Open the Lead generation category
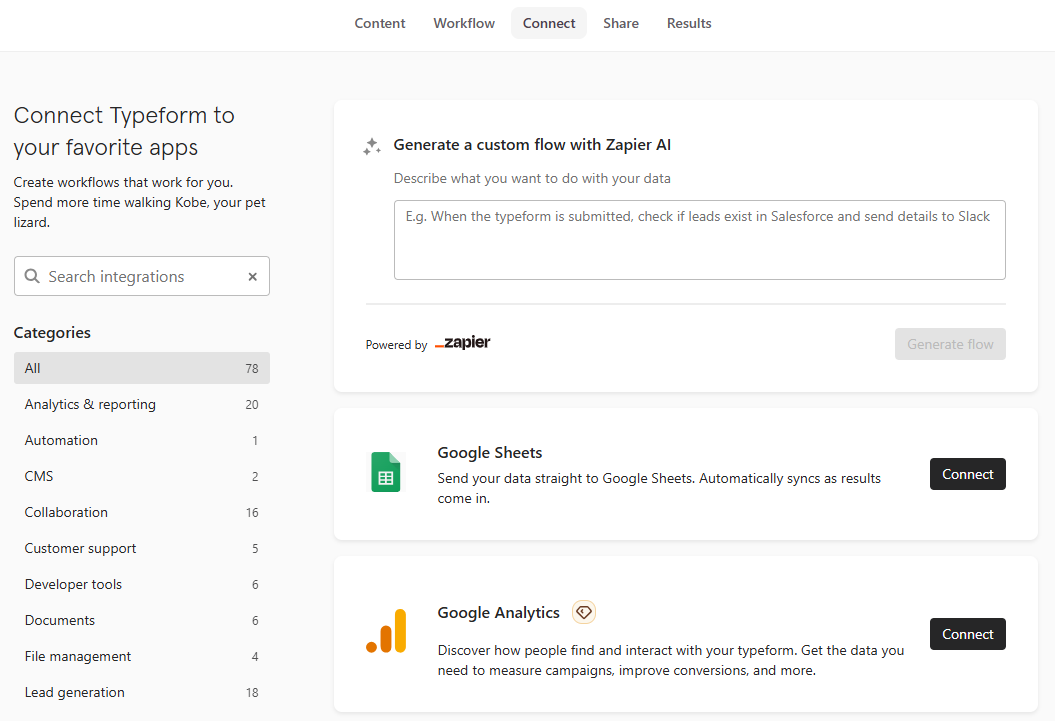The height and width of the screenshot is (721, 1055). pyautogui.click(x=142, y=692)
